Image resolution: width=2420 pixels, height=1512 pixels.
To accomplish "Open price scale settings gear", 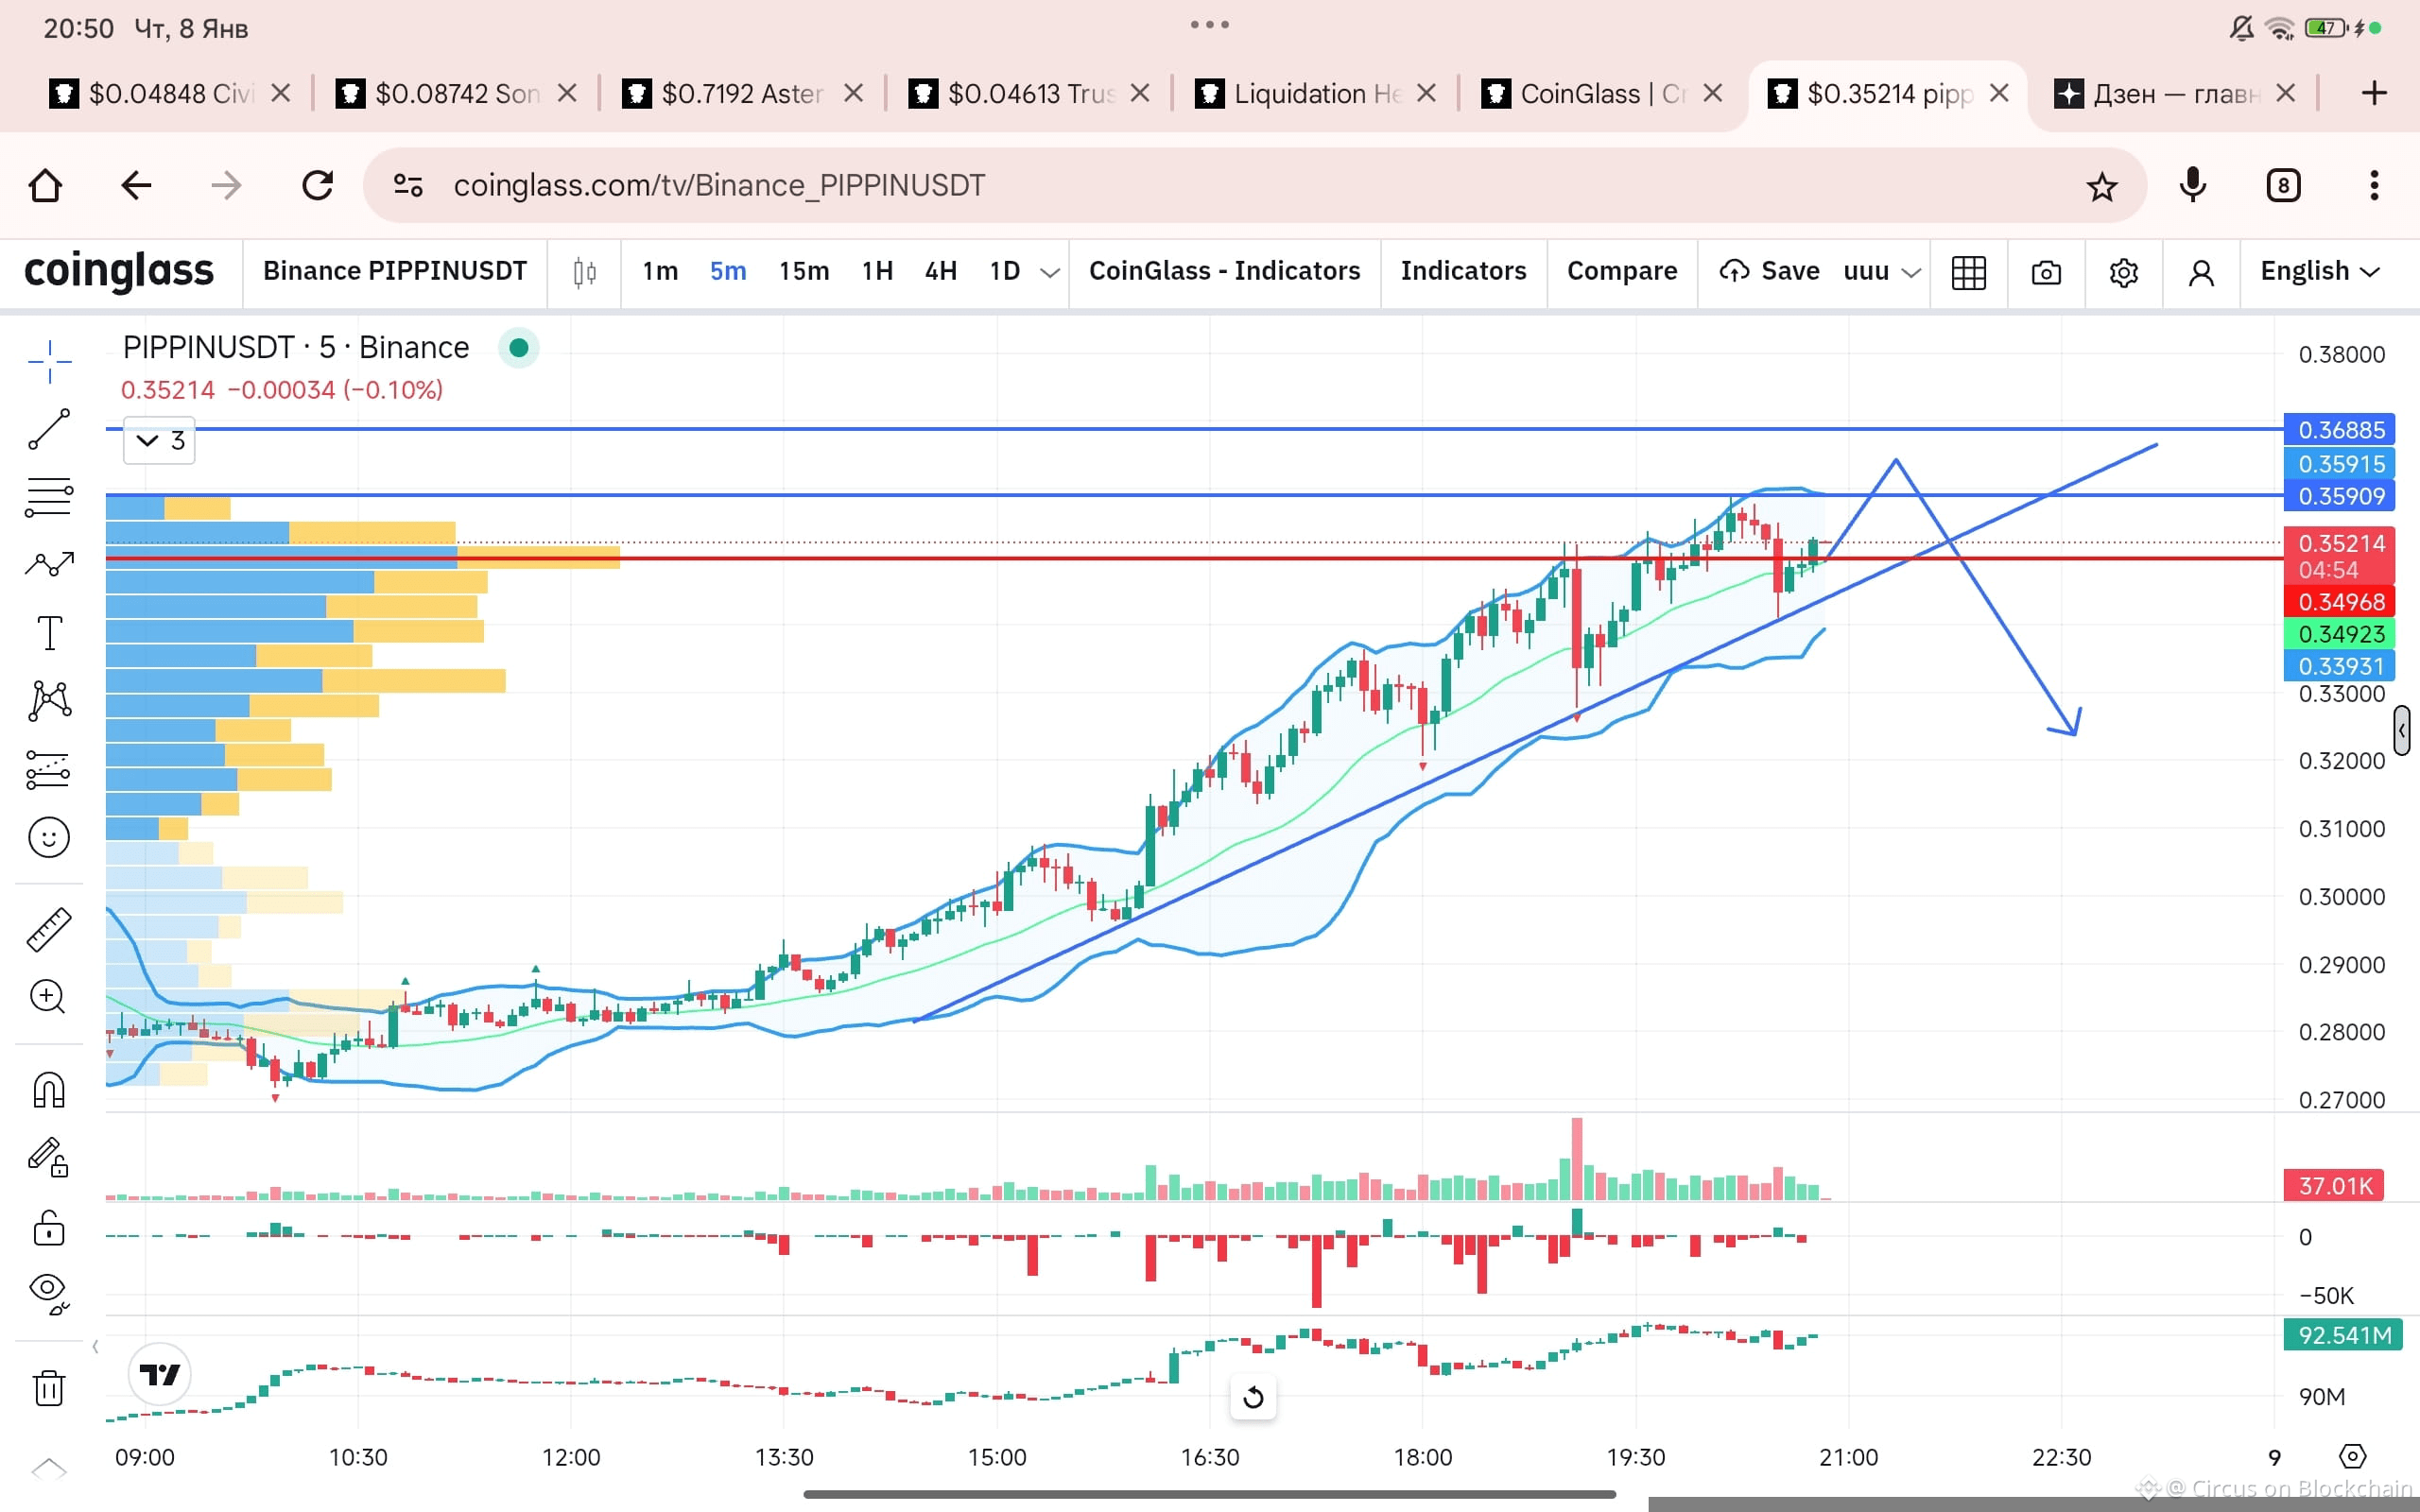I will (x=2353, y=1456).
